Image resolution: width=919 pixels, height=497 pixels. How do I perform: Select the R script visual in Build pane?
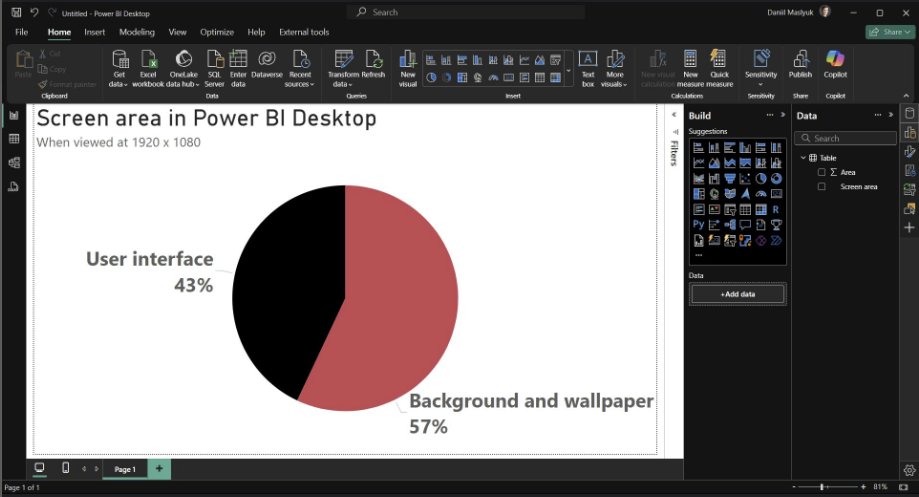pyautogui.click(x=776, y=209)
